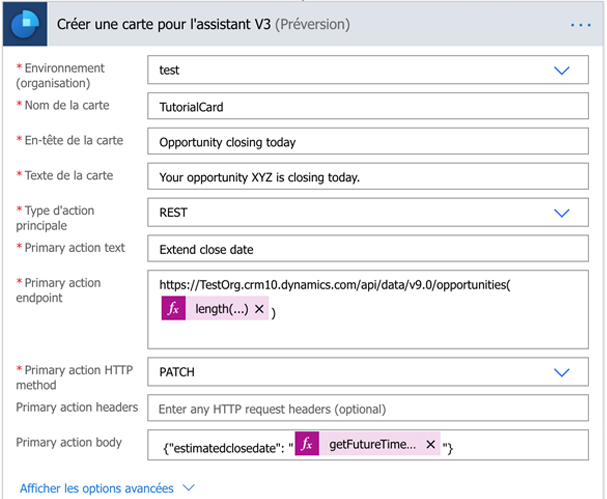The width and height of the screenshot is (607, 499).
Task: Click the Primary action headers field
Action: coord(368,408)
